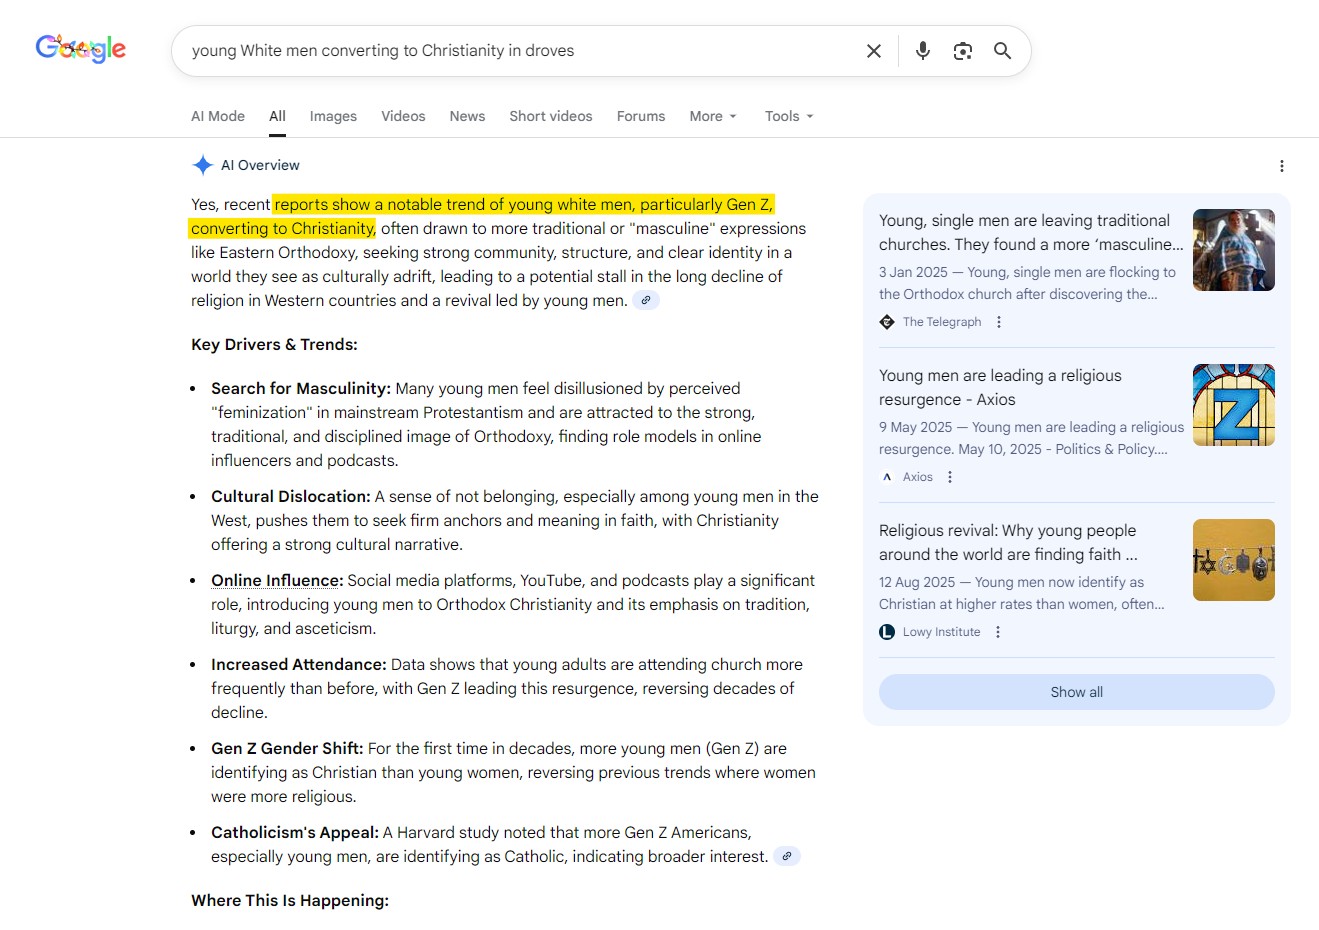Screen dimensions: 1319x930
Task: Select the All results tab
Action: 277,116
